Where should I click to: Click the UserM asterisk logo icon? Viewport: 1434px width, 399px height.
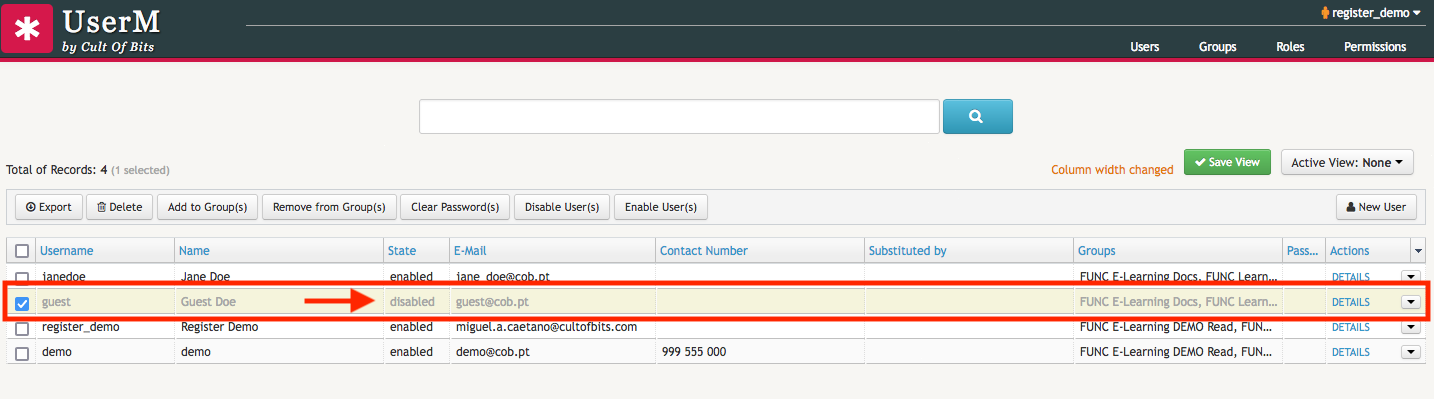click(x=27, y=27)
